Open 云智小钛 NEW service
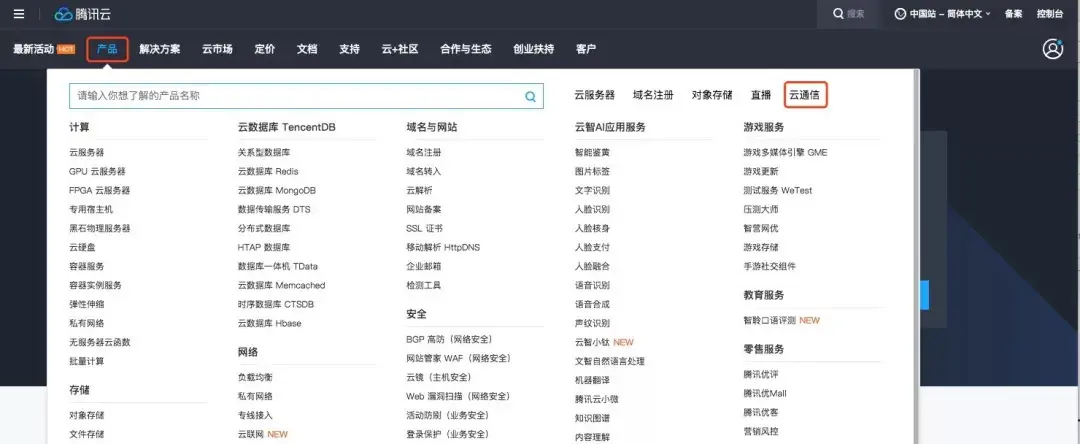1080x444 pixels. coord(604,341)
